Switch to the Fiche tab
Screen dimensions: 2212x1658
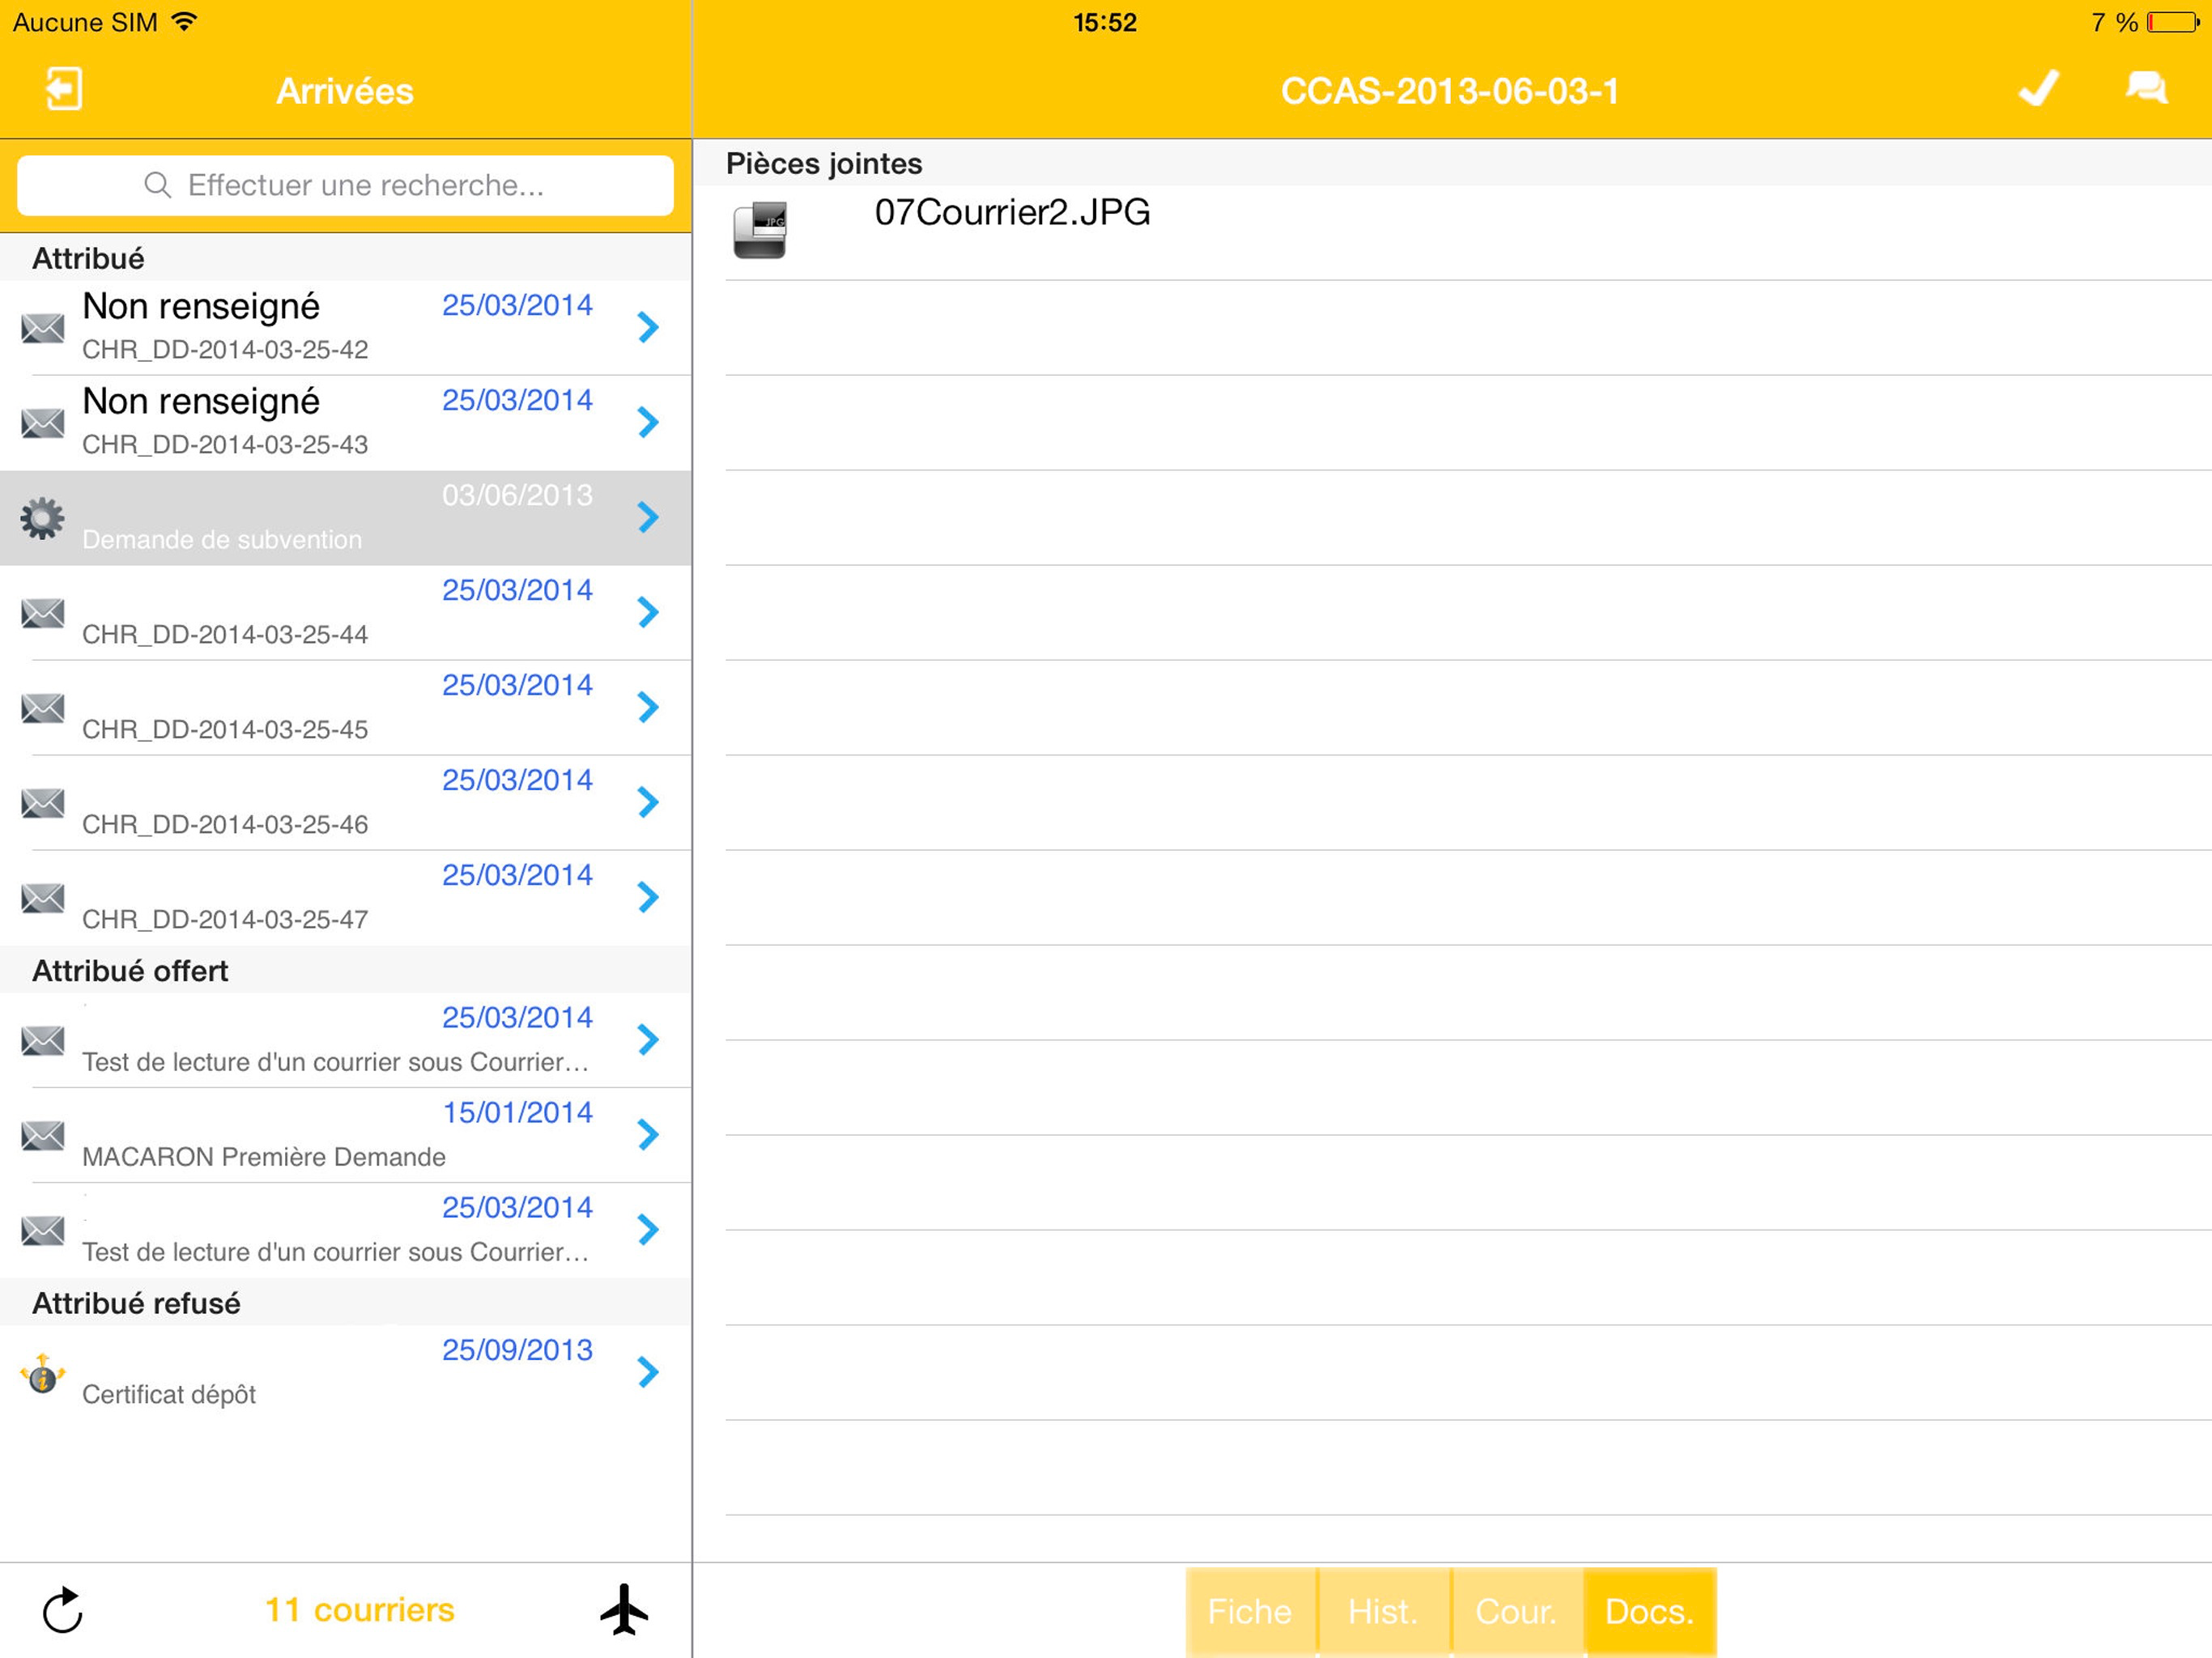pyautogui.click(x=1251, y=1611)
